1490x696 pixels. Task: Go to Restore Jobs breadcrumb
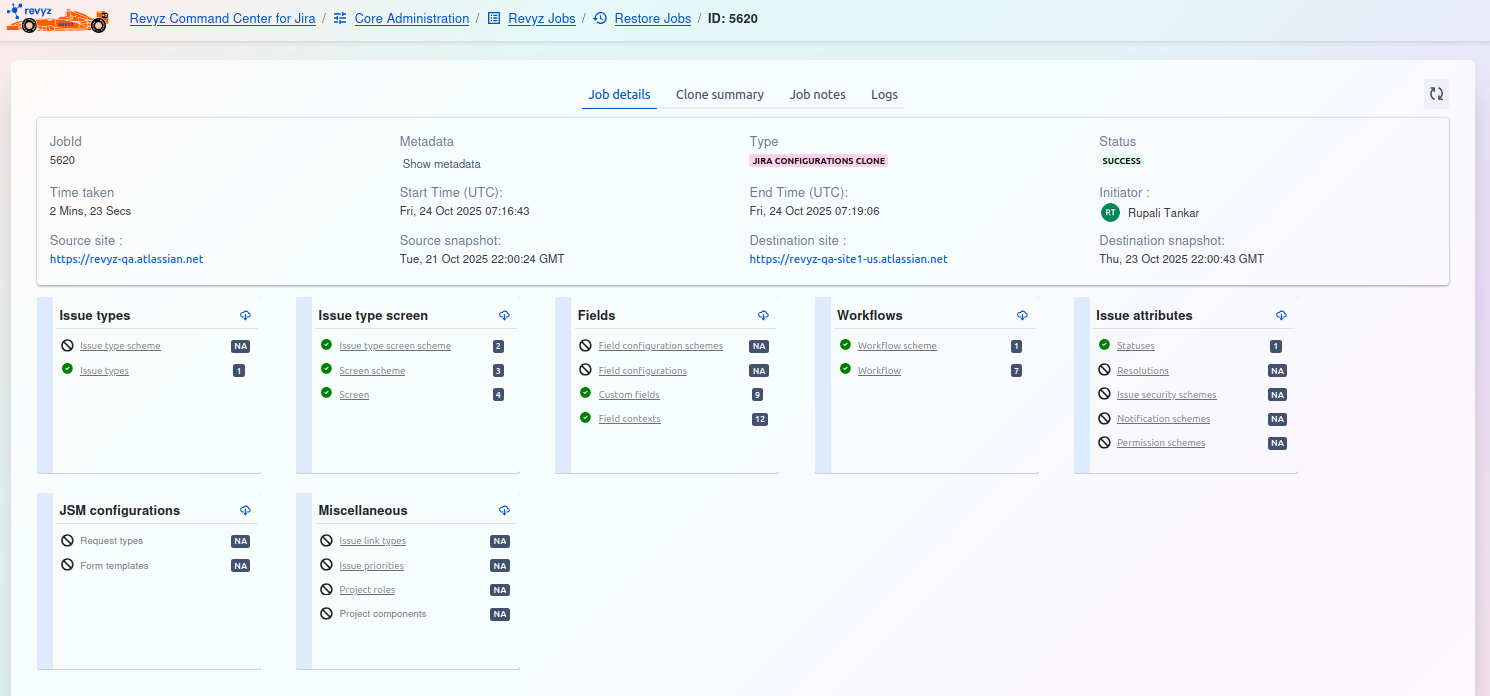652,19
